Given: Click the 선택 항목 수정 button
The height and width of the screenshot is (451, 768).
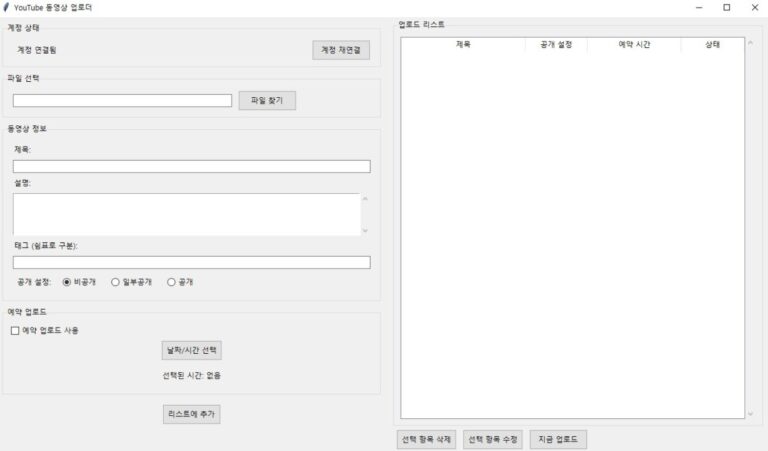Looking at the screenshot, I should click(493, 439).
